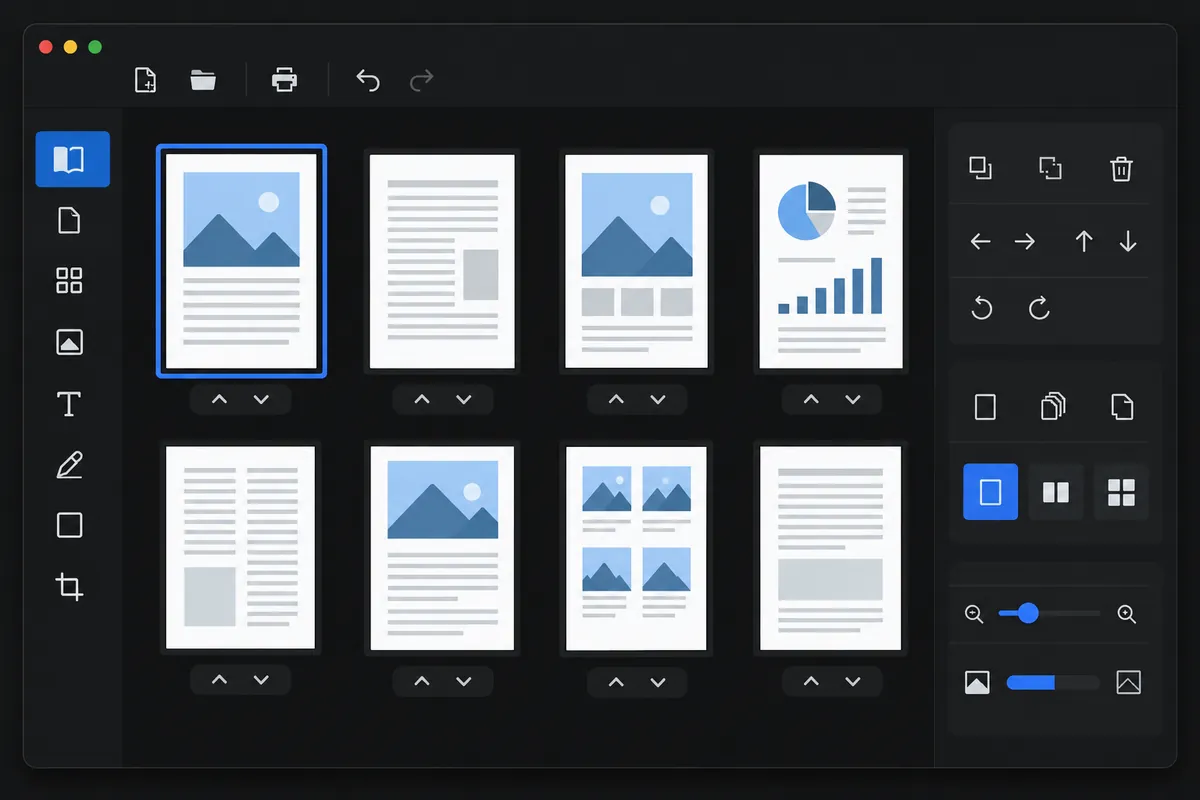1200x800 pixels.
Task: Open a file with the folder icon
Action: [203, 80]
